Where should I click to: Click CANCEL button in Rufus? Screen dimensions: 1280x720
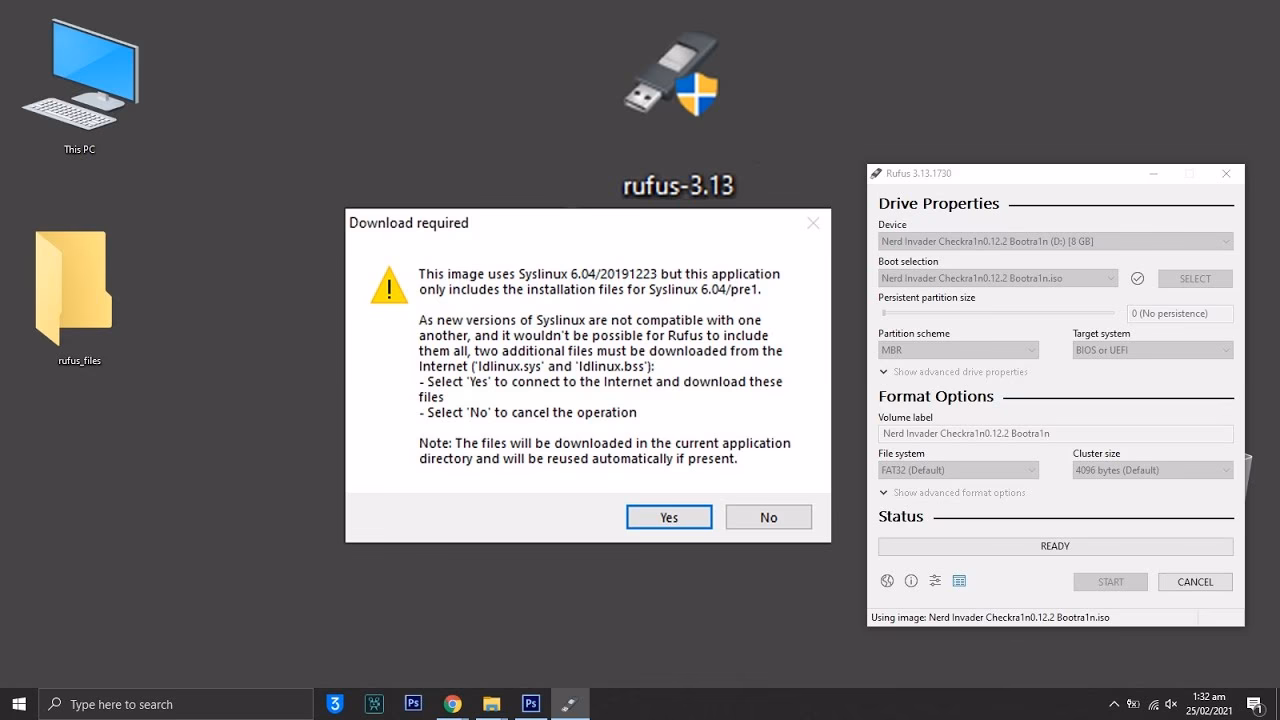click(x=1195, y=582)
